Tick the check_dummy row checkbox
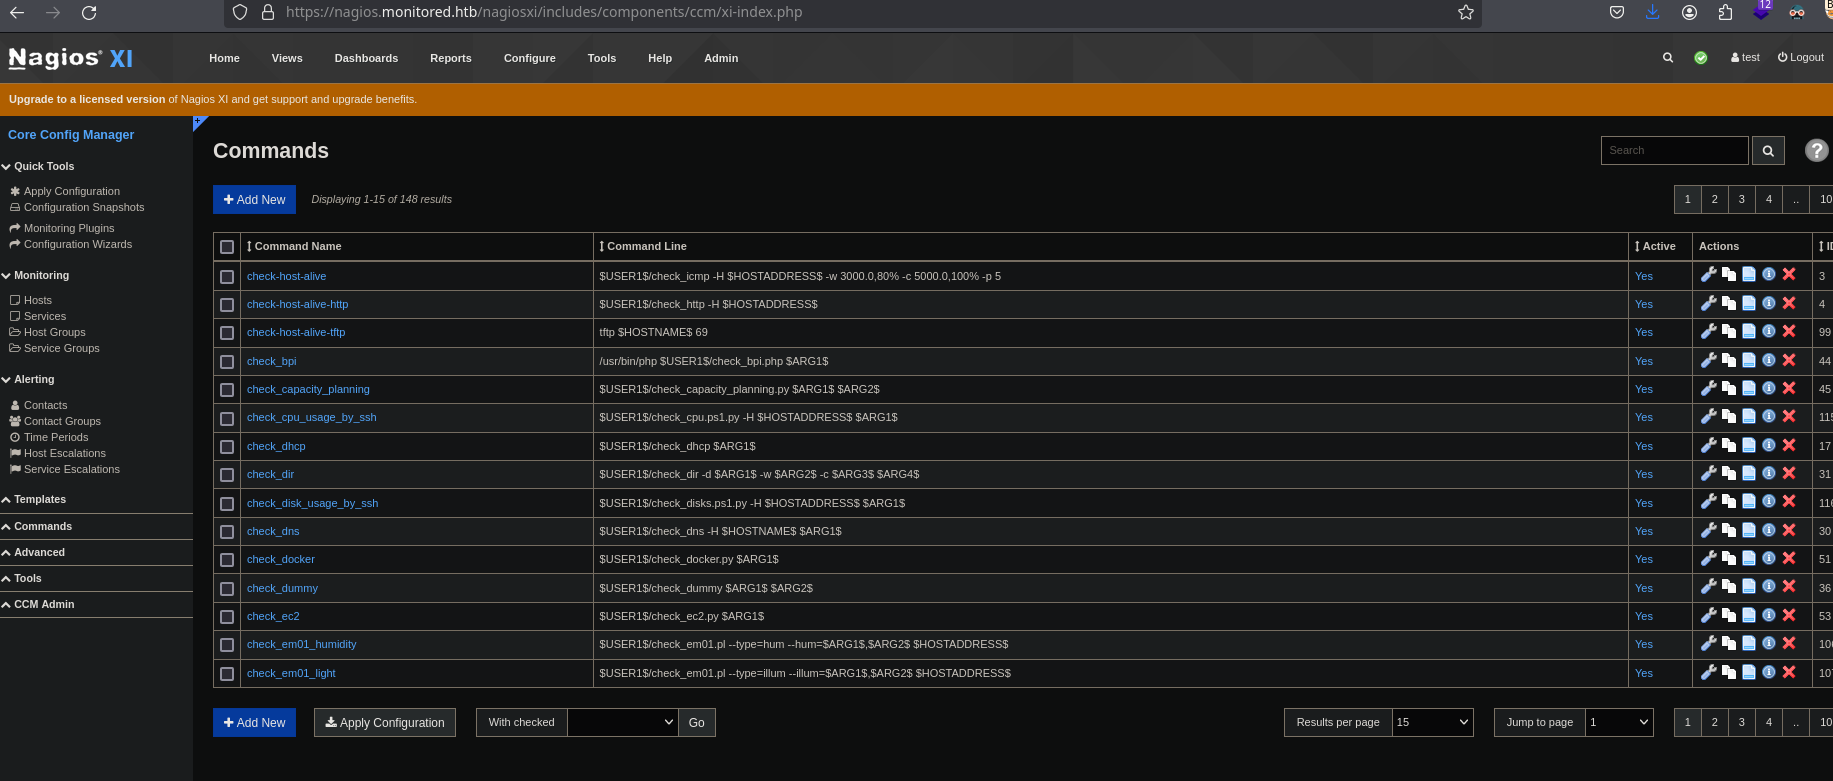The image size is (1833, 781). click(x=227, y=589)
